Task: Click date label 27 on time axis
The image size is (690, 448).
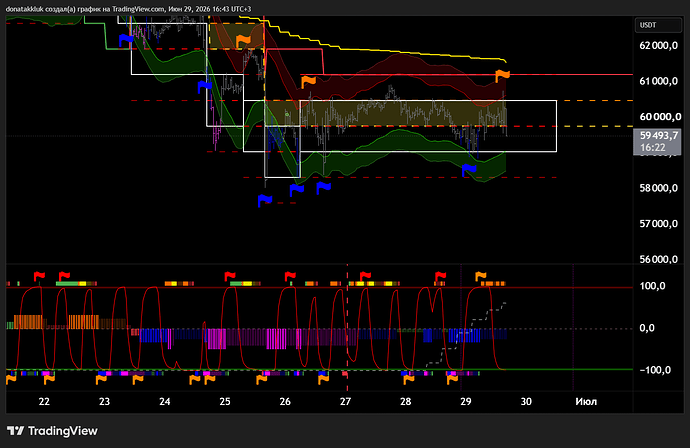Action: click(345, 401)
